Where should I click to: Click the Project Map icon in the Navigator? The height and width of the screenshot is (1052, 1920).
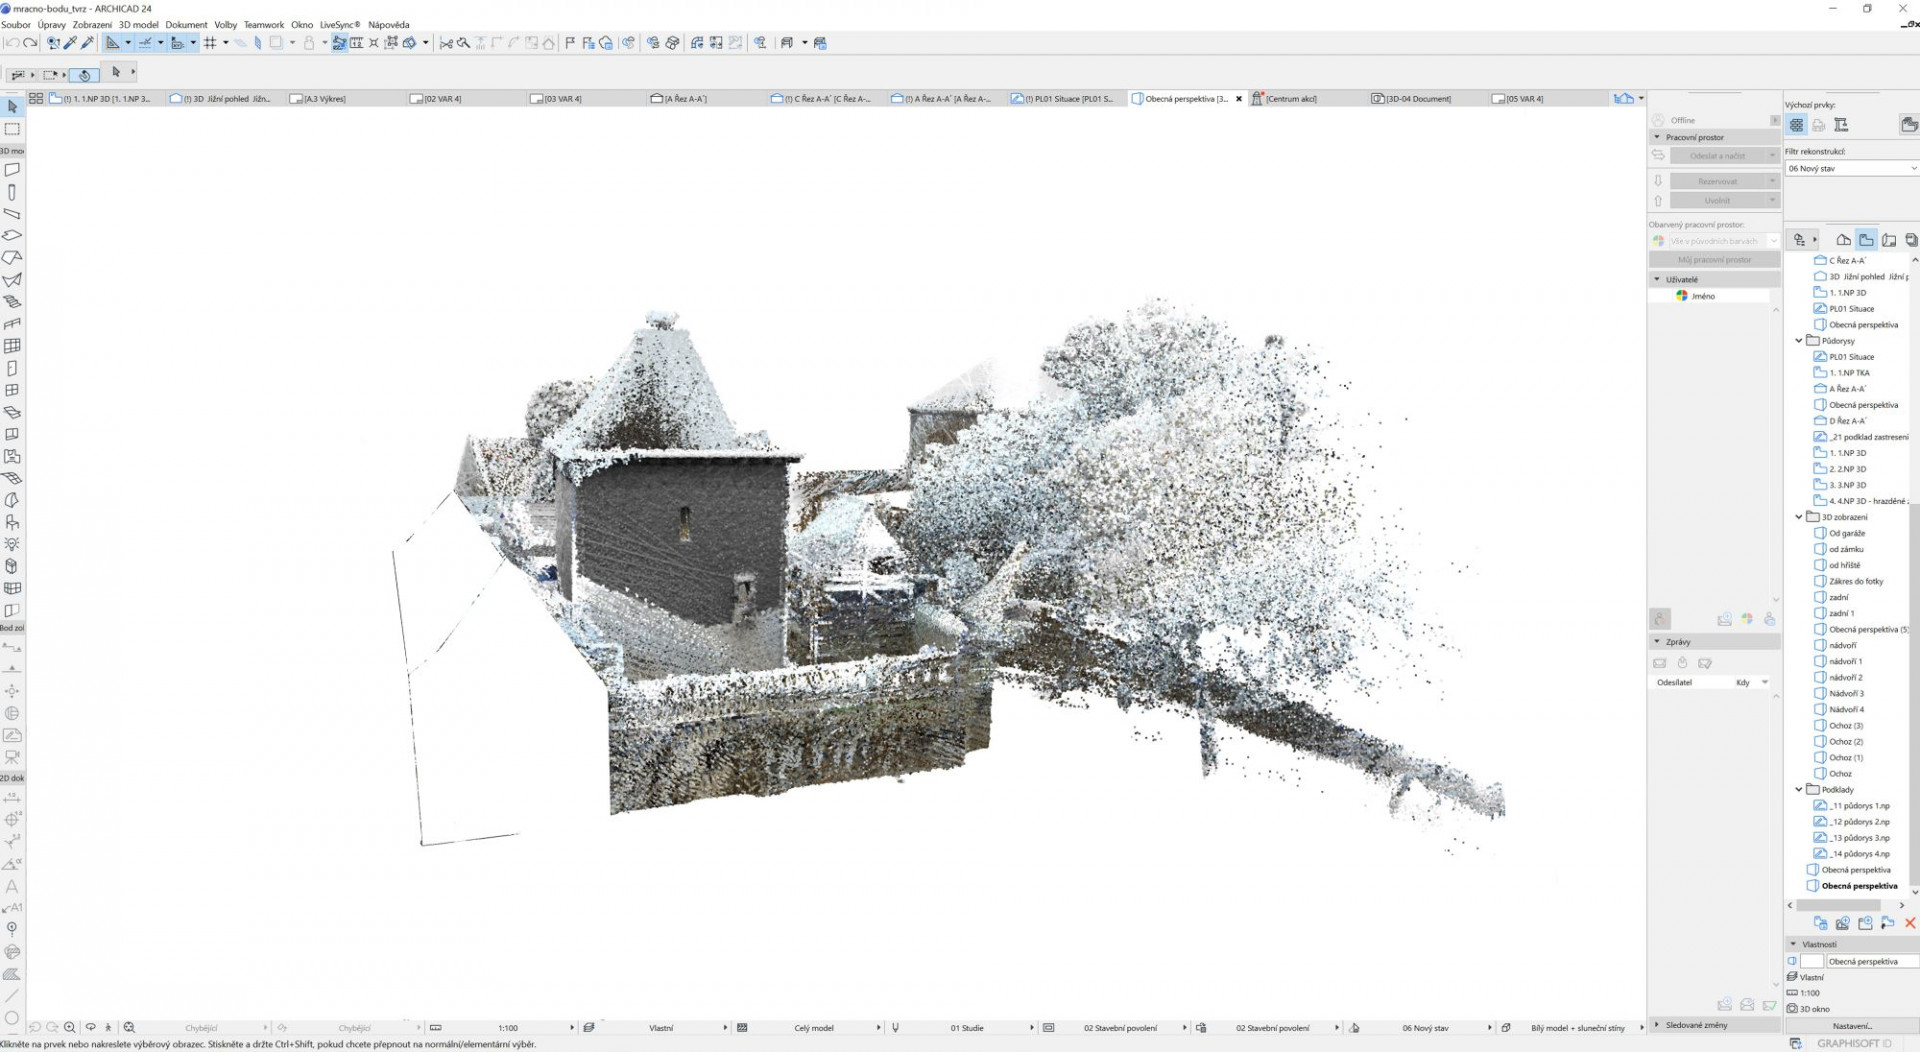click(x=1843, y=240)
